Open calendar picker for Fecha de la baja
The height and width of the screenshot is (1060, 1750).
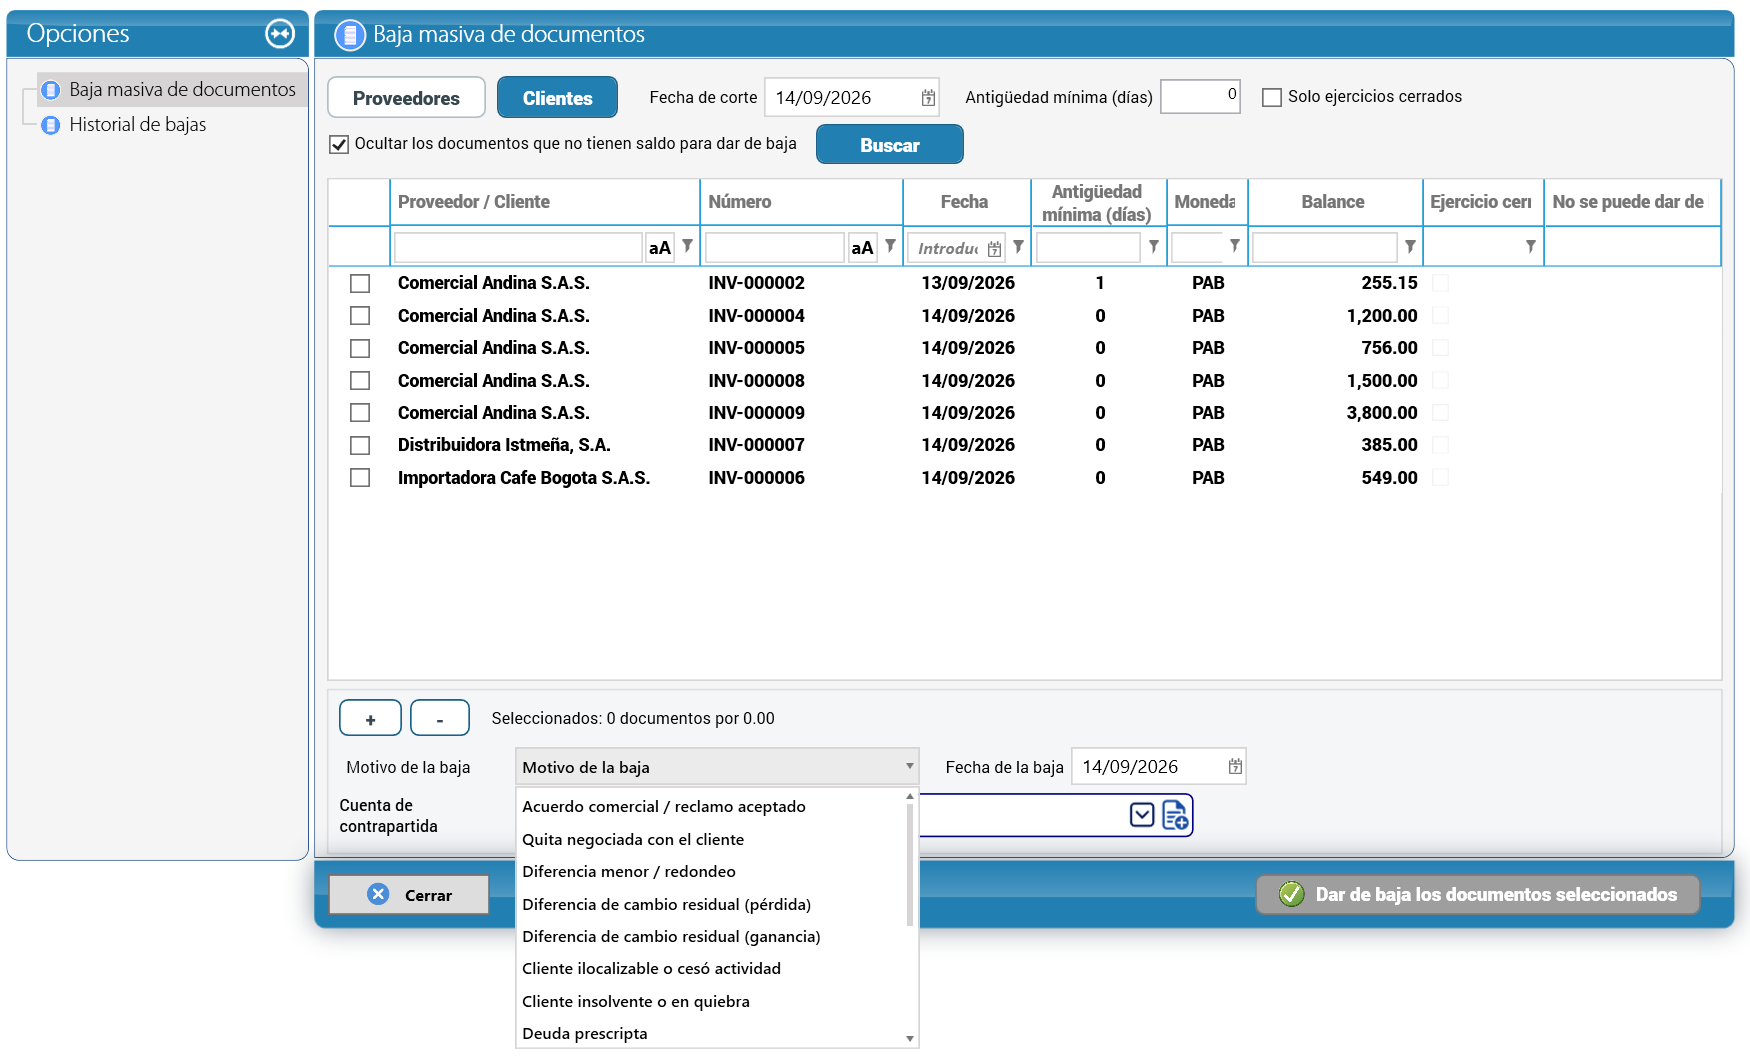(1235, 767)
